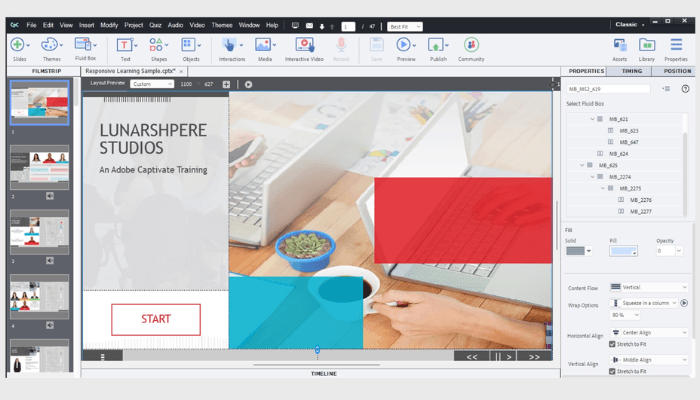Open the Themes menu
This screenshot has width=700, height=400.
coord(222,25)
